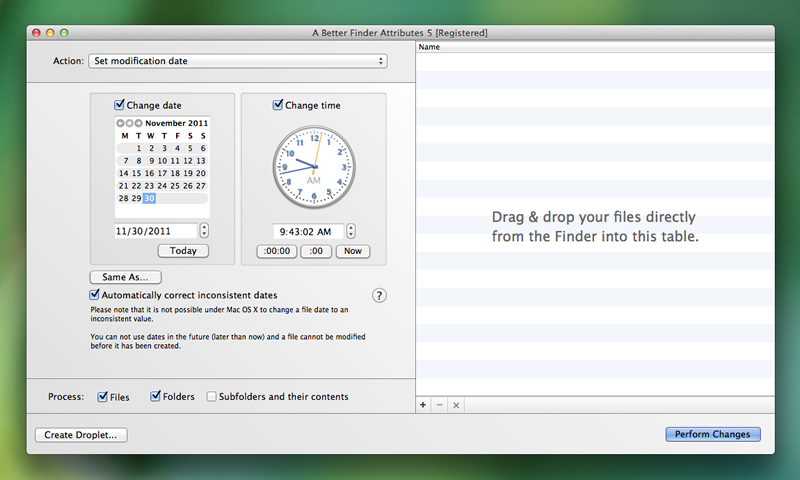
Task: Select day 13 in the calendar
Action: (201, 161)
